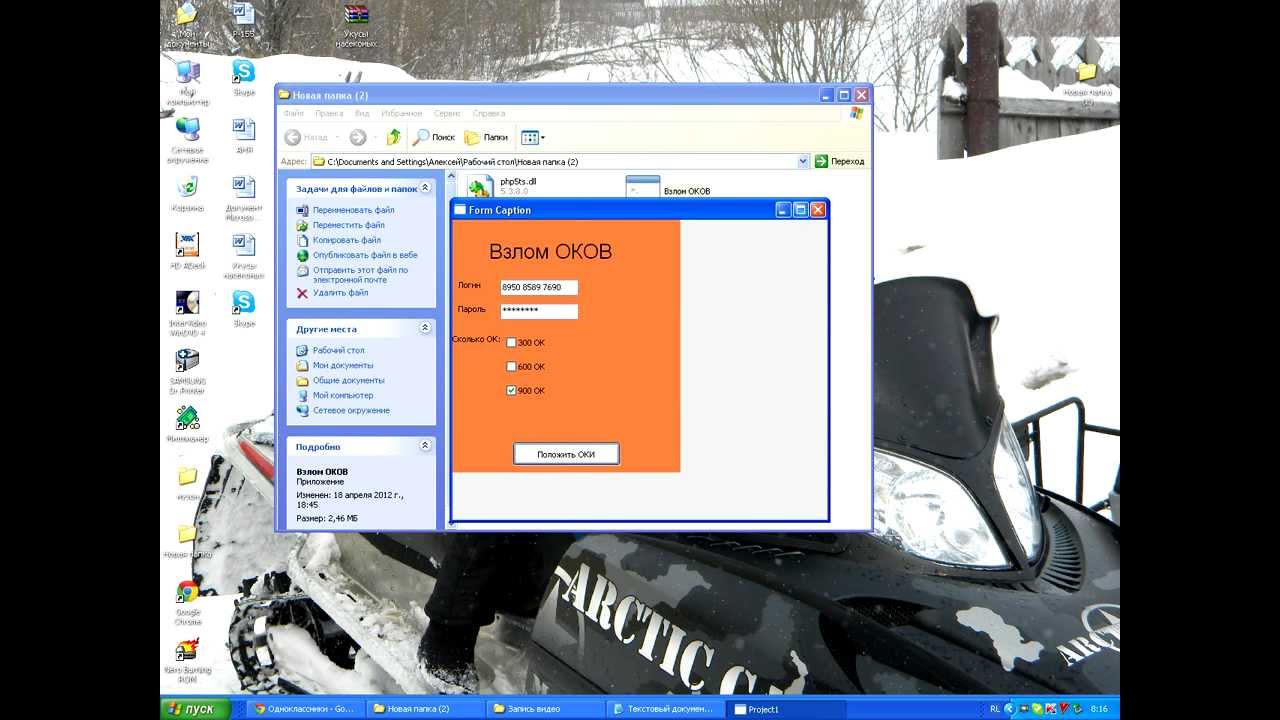The image size is (1280, 720).
Task: Switch to Текстовый документ taskbar button
Action: coord(663,709)
